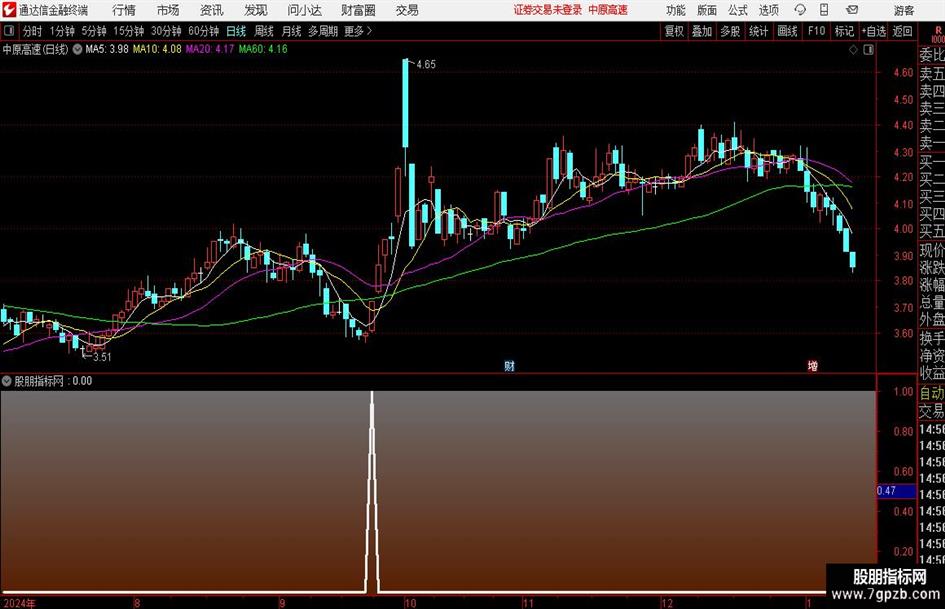Click the 4.60 price axis label
The width and height of the screenshot is (945, 609).
[903, 73]
